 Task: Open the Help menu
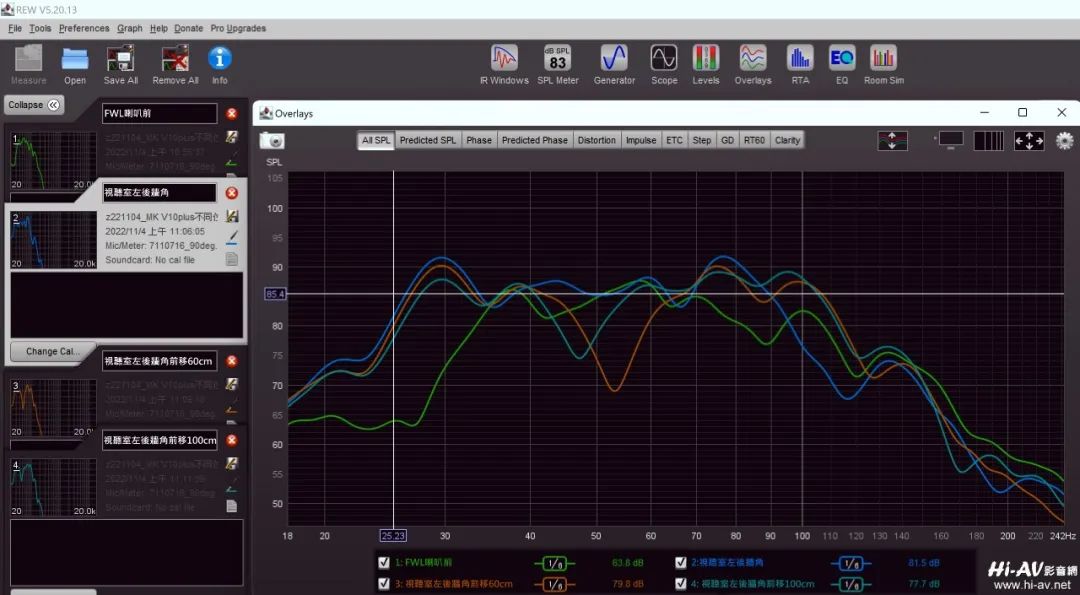(158, 28)
